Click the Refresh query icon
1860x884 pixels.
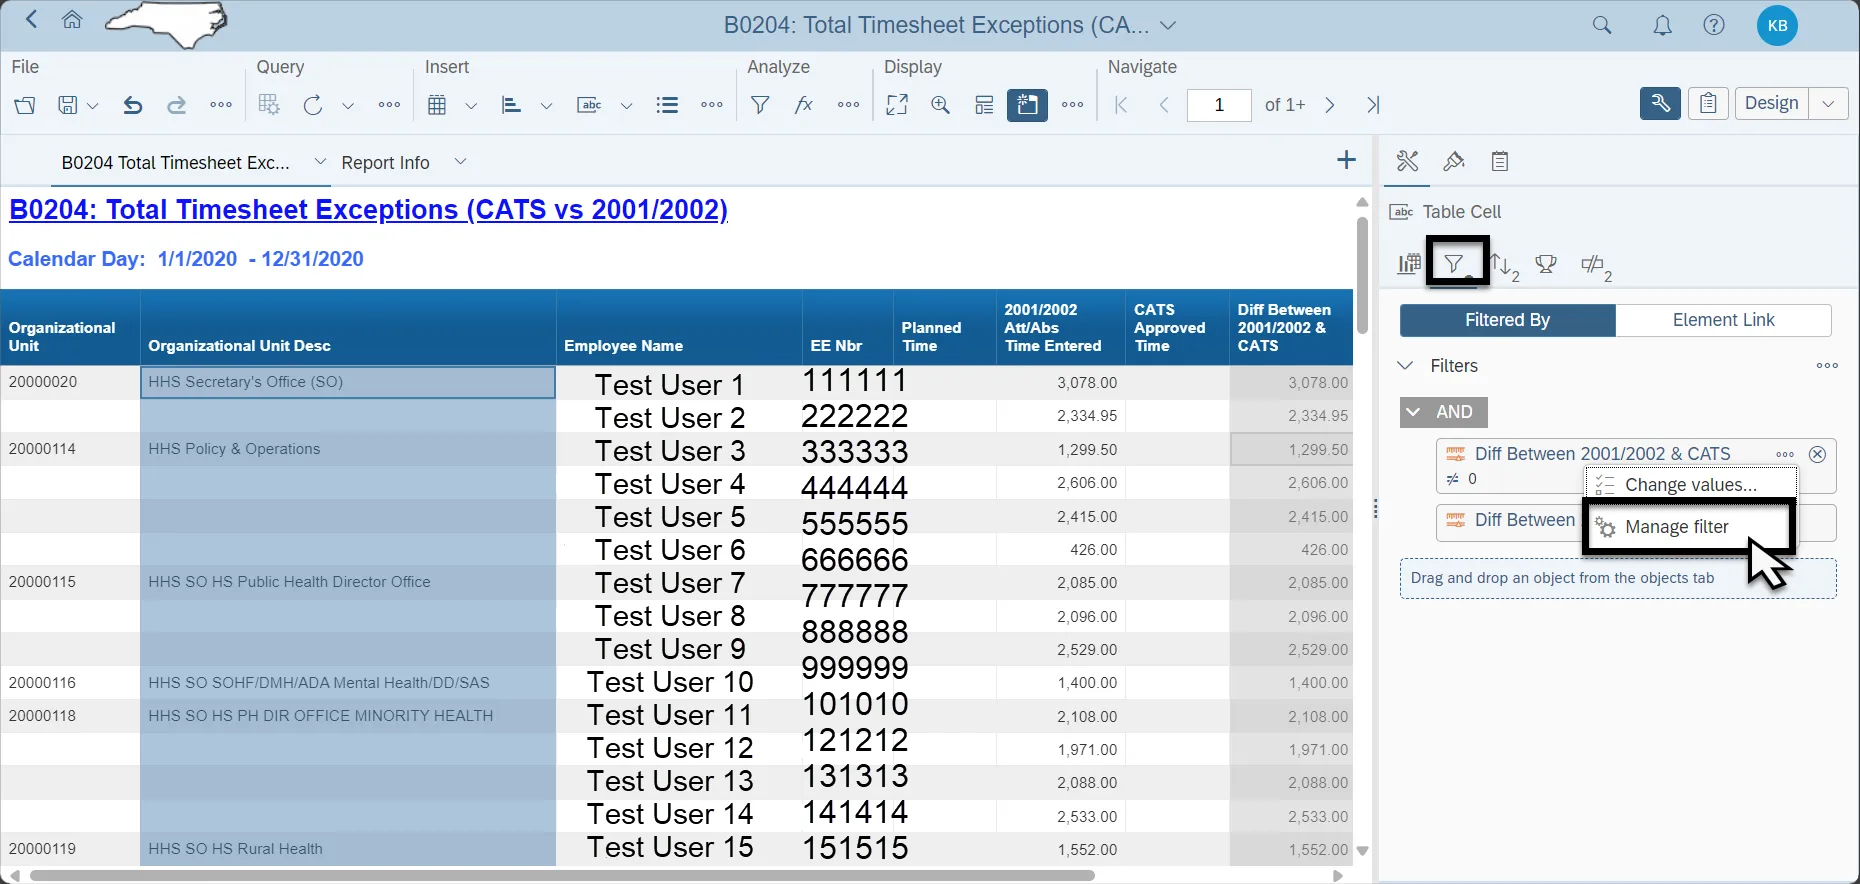point(313,105)
